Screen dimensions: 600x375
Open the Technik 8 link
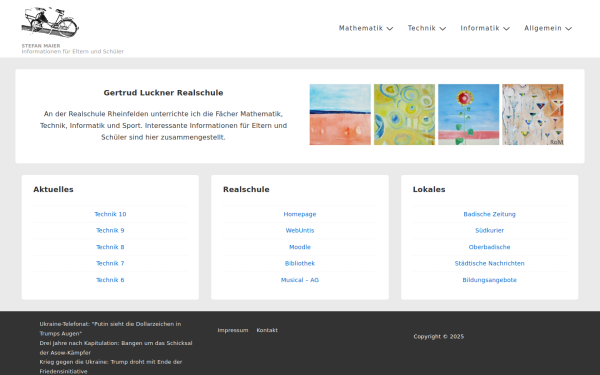[110, 247]
